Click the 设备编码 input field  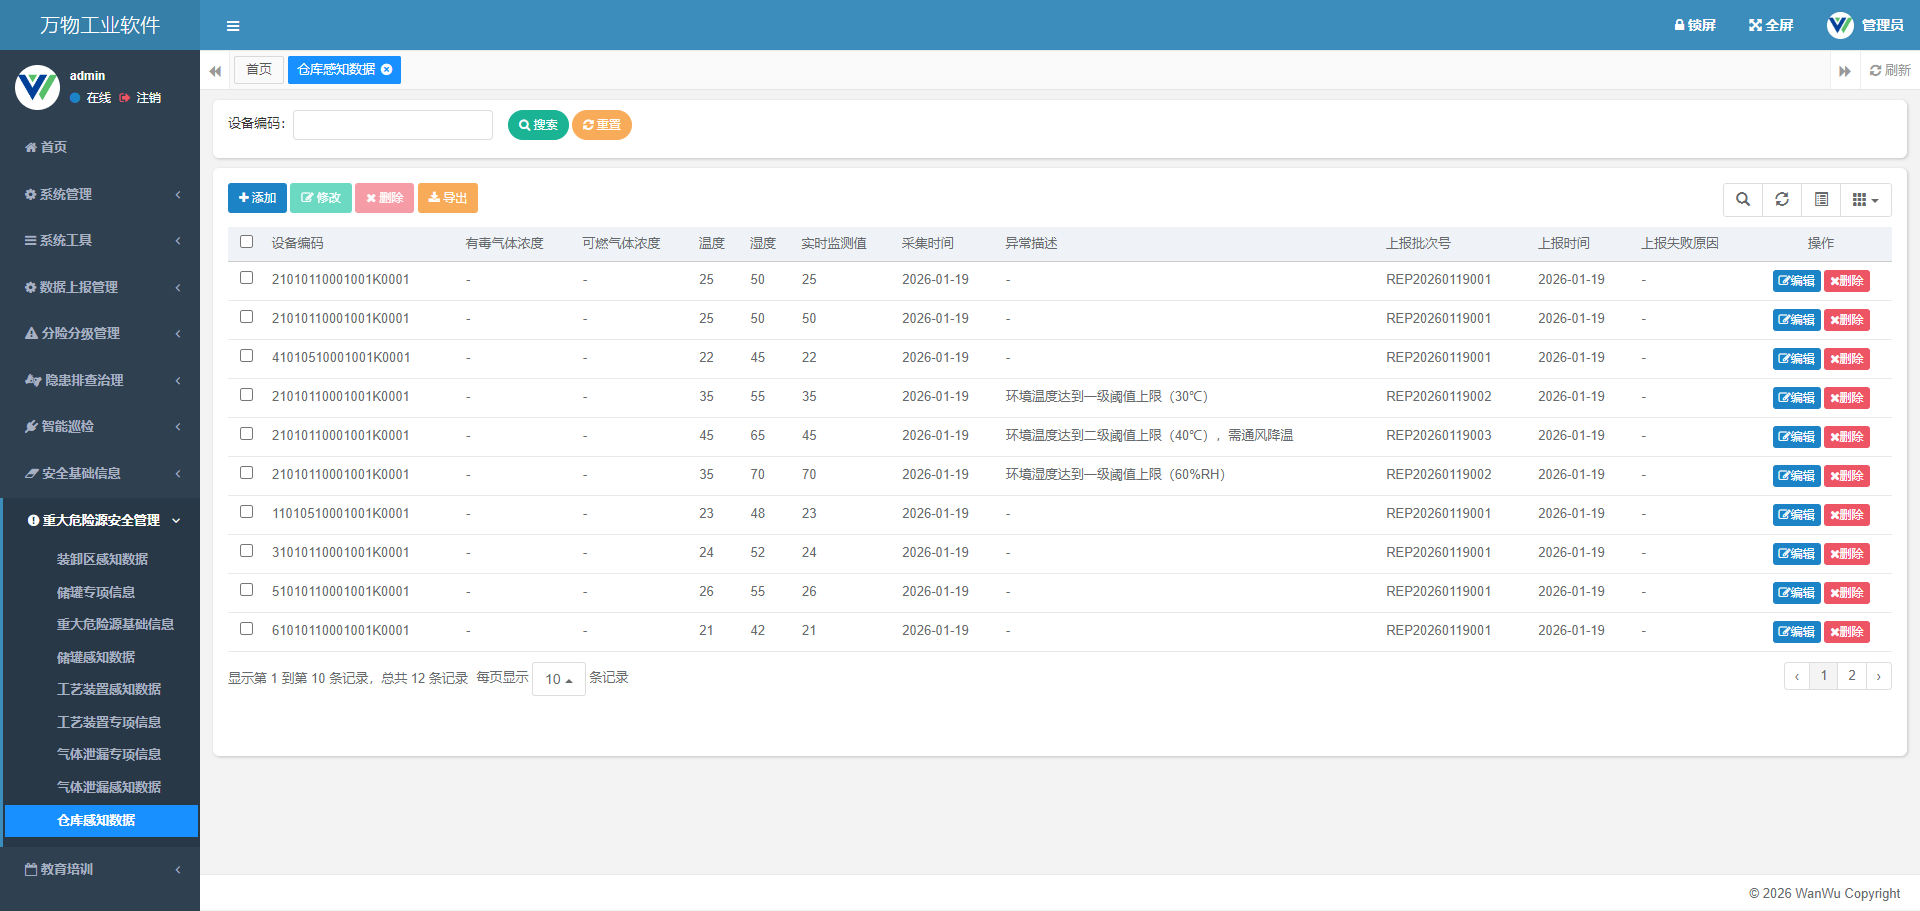(393, 125)
